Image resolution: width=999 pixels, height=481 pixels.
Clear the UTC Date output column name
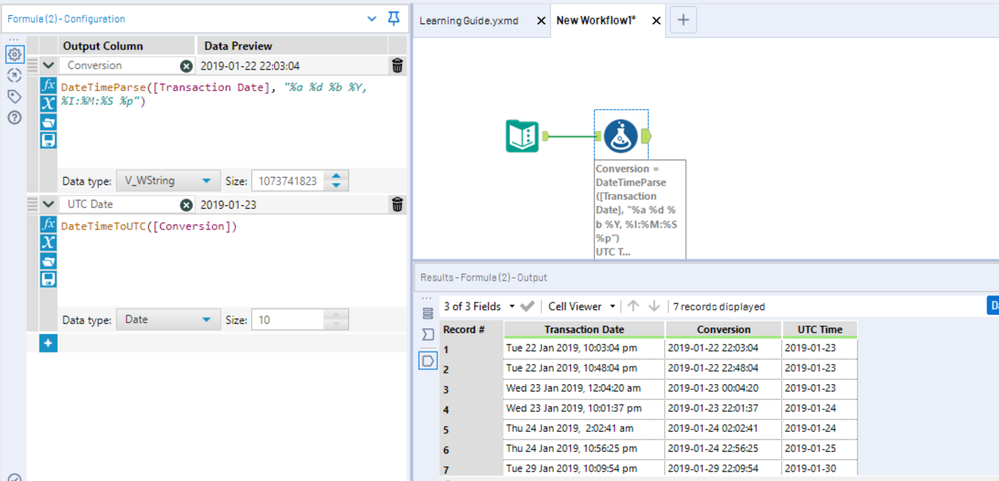point(186,205)
